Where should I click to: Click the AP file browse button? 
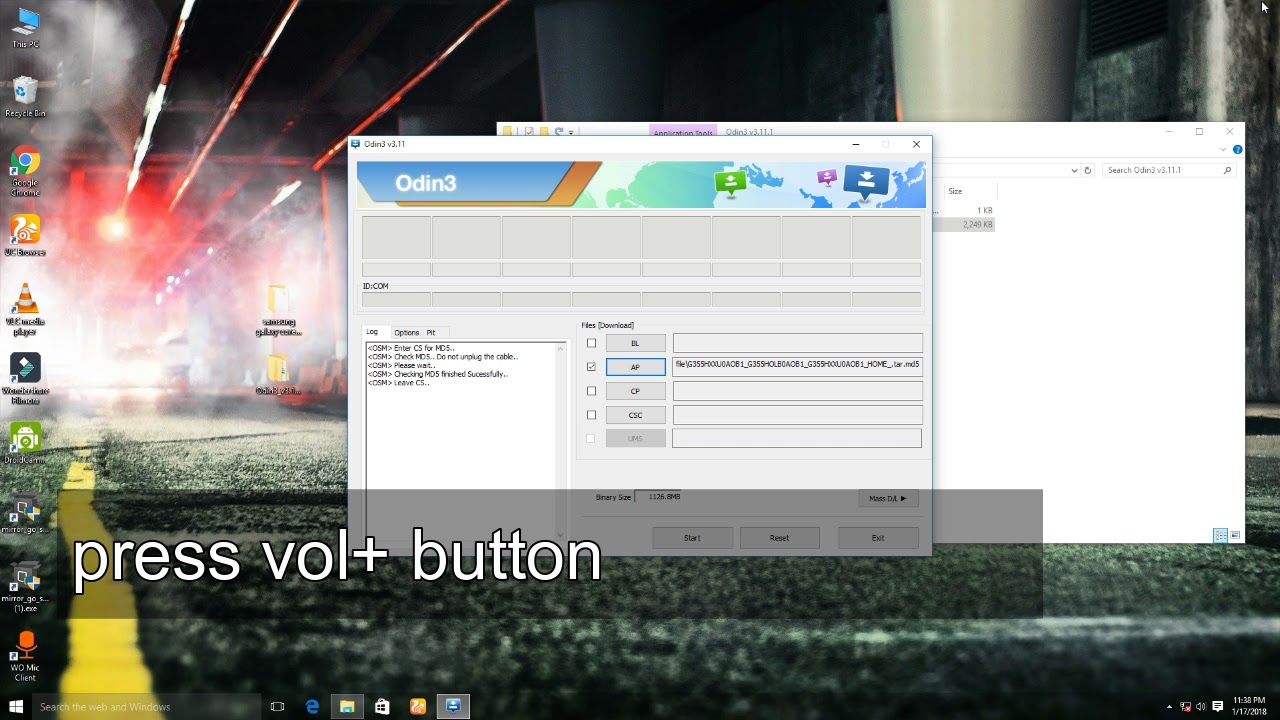(635, 367)
